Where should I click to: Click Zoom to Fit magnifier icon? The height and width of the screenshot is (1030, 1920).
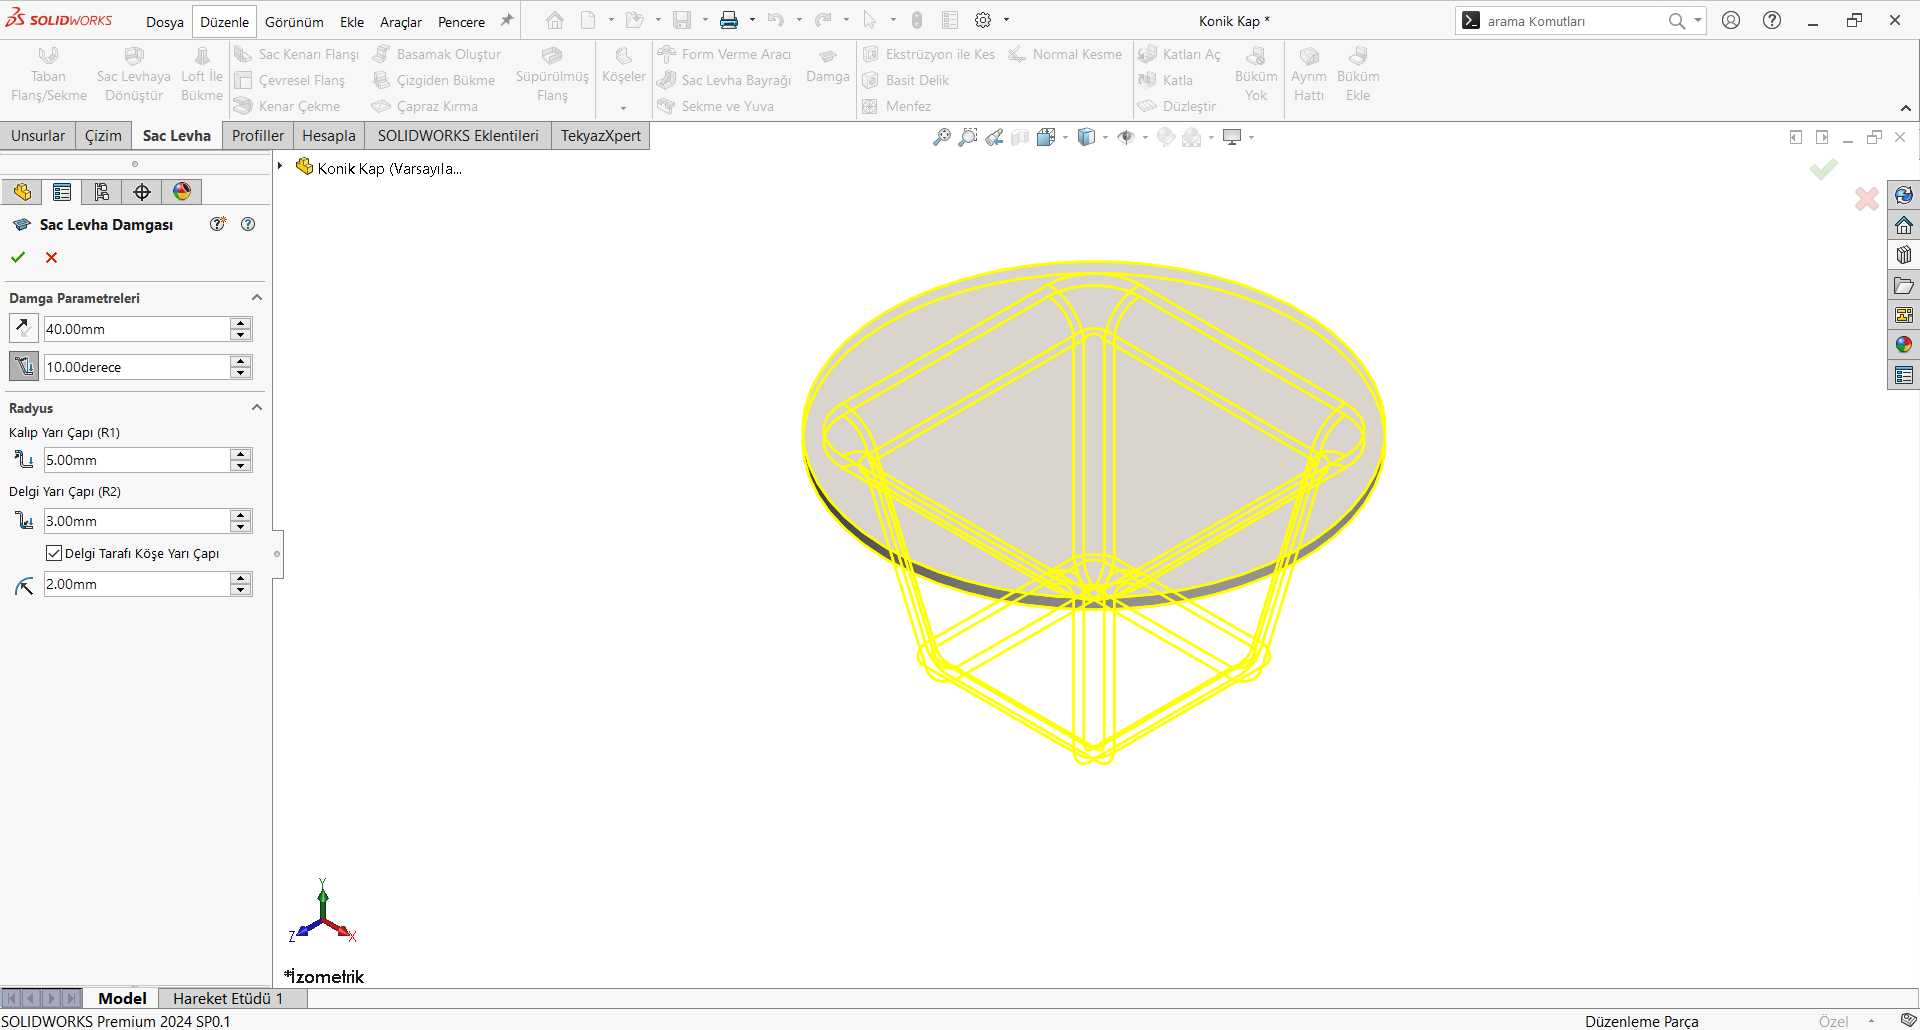(942, 137)
